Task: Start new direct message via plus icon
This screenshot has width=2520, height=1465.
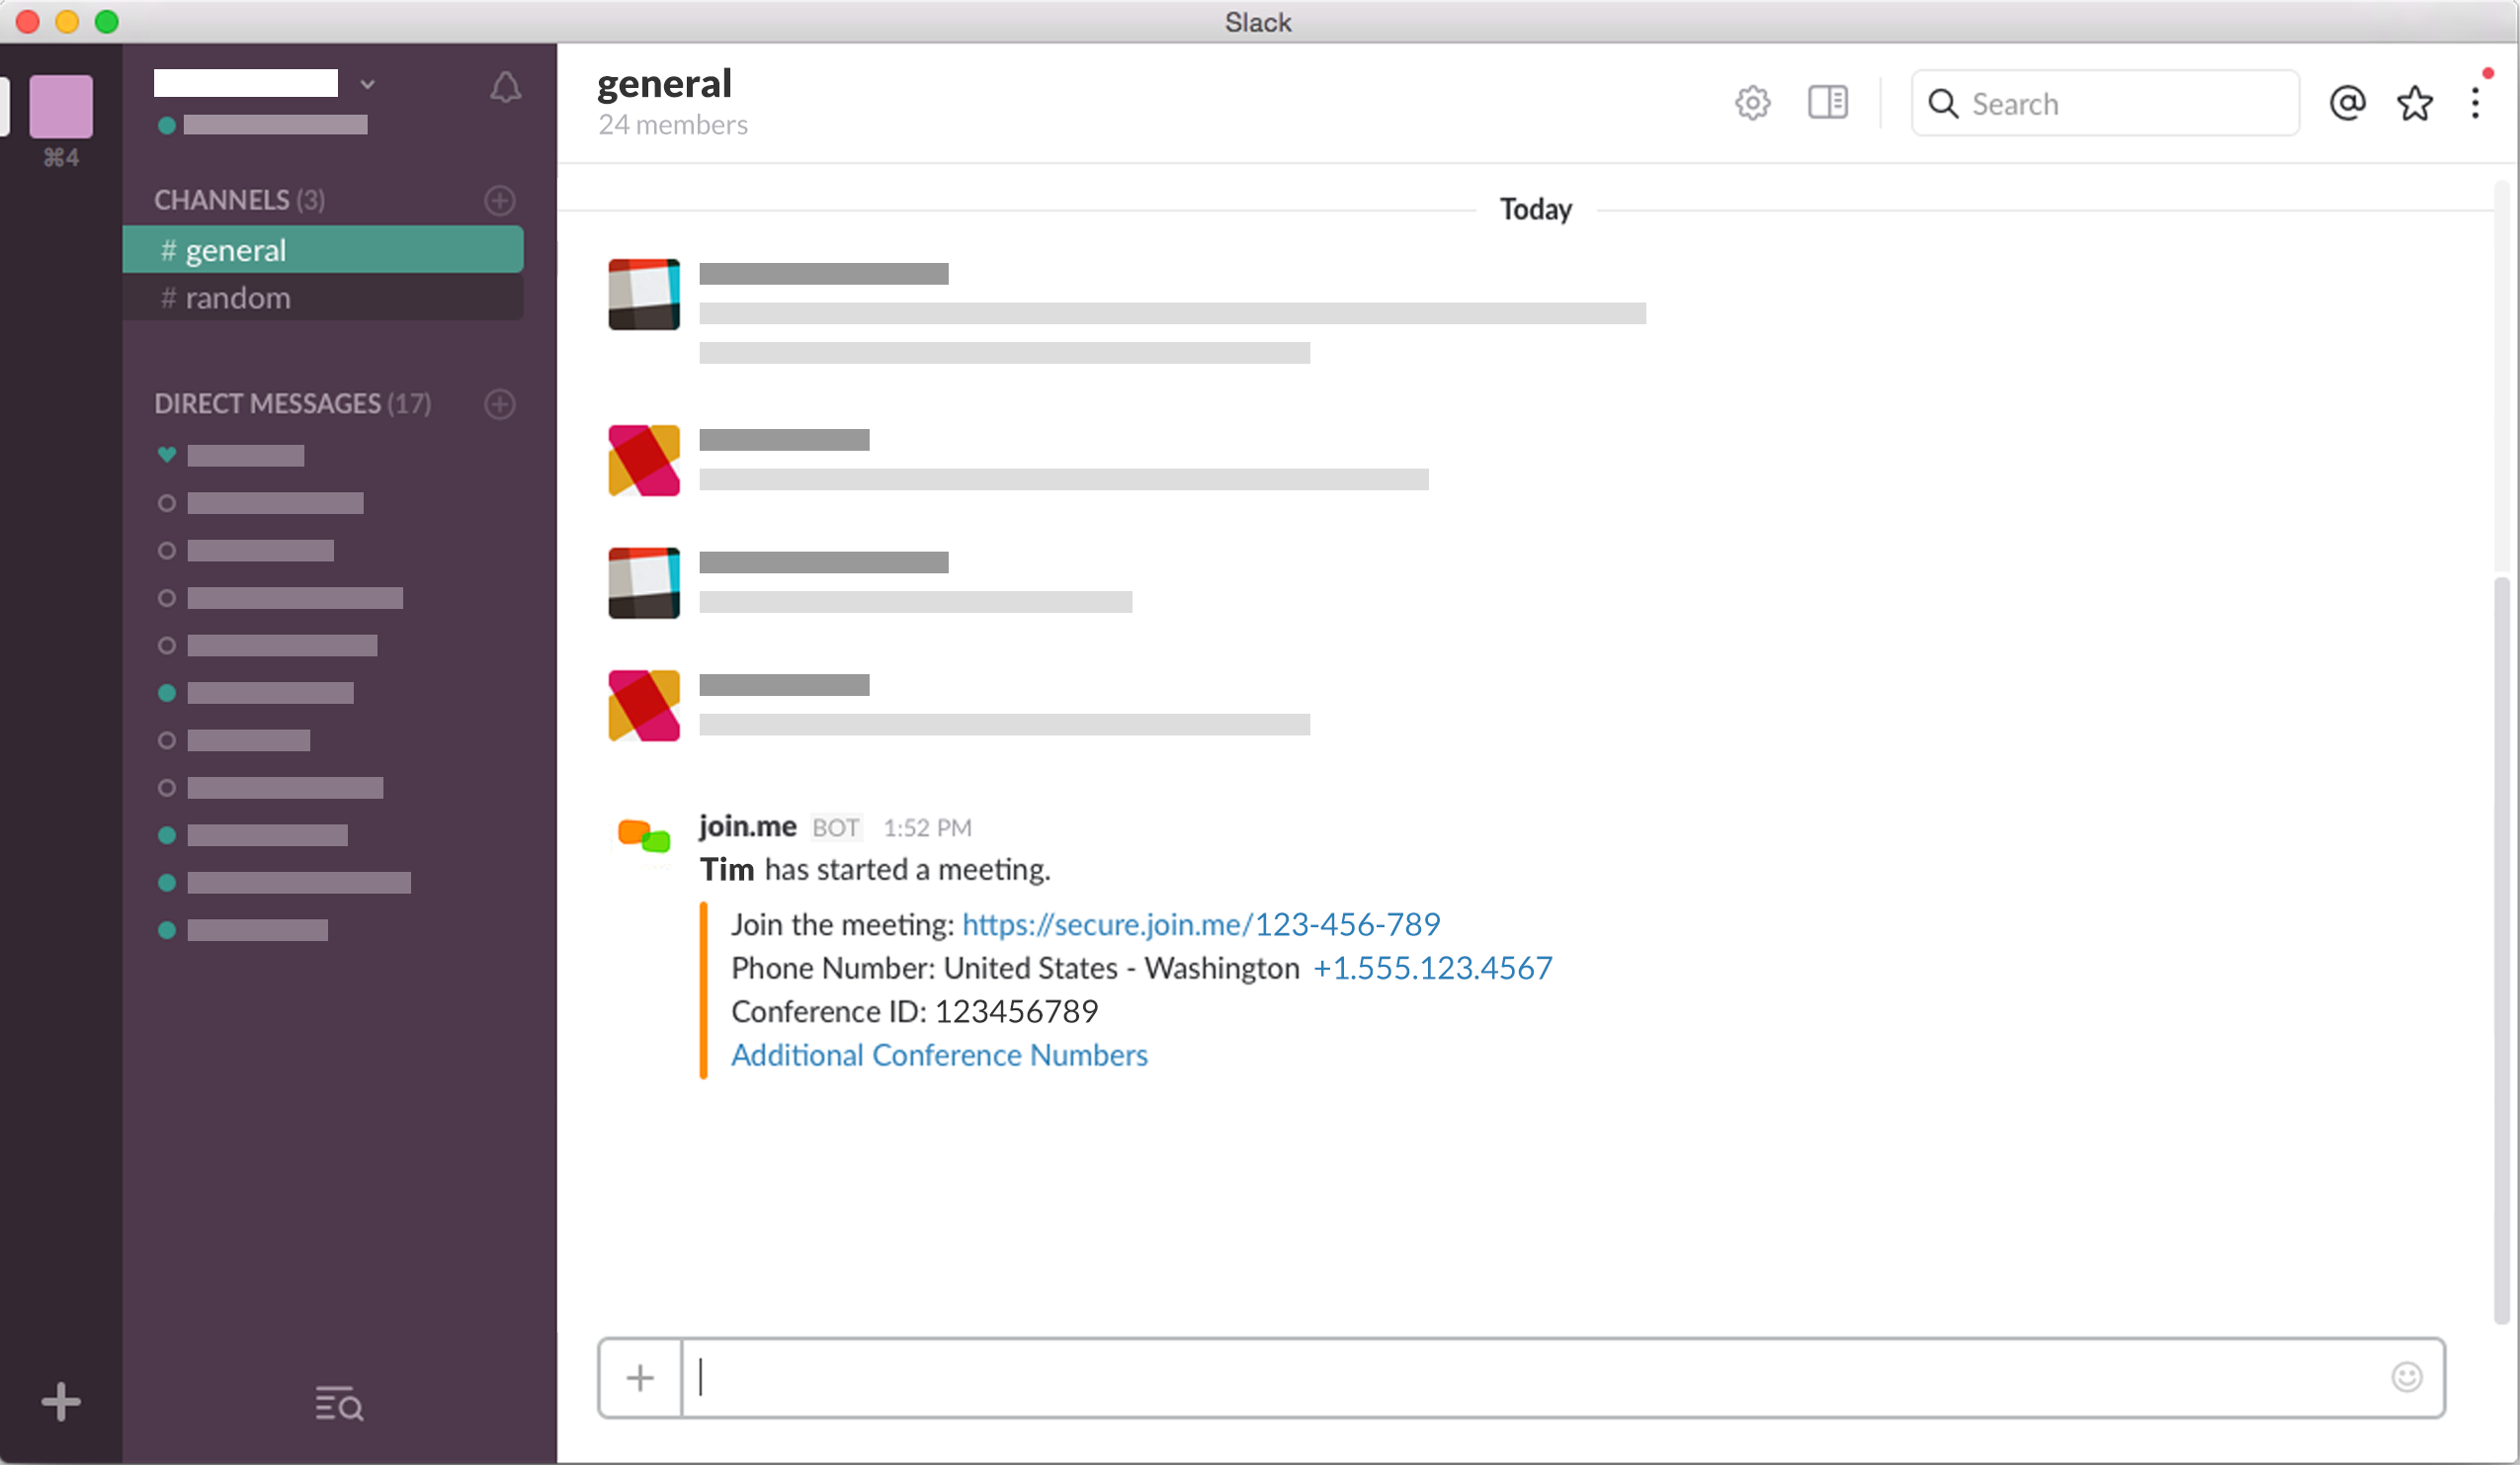Action: pos(500,404)
